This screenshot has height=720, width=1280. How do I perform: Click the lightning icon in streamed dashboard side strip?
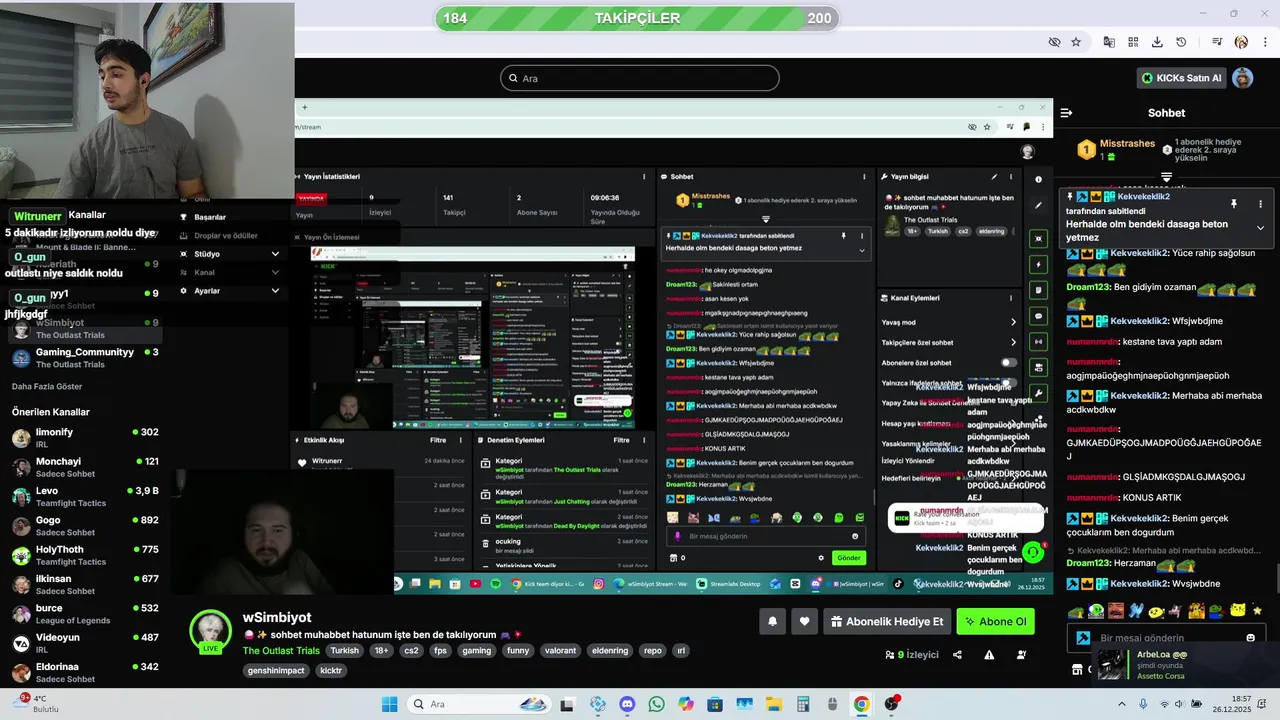pyautogui.click(x=1038, y=265)
